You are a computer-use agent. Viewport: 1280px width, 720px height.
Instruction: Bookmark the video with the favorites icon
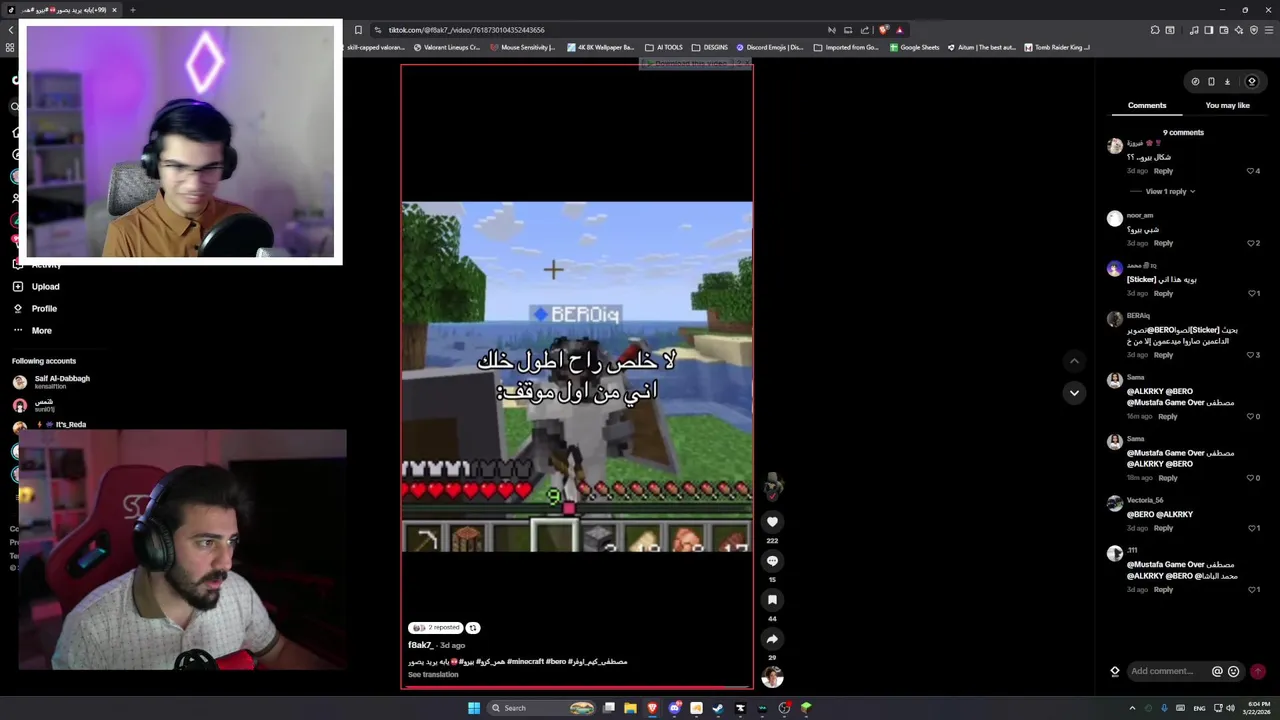(x=772, y=600)
